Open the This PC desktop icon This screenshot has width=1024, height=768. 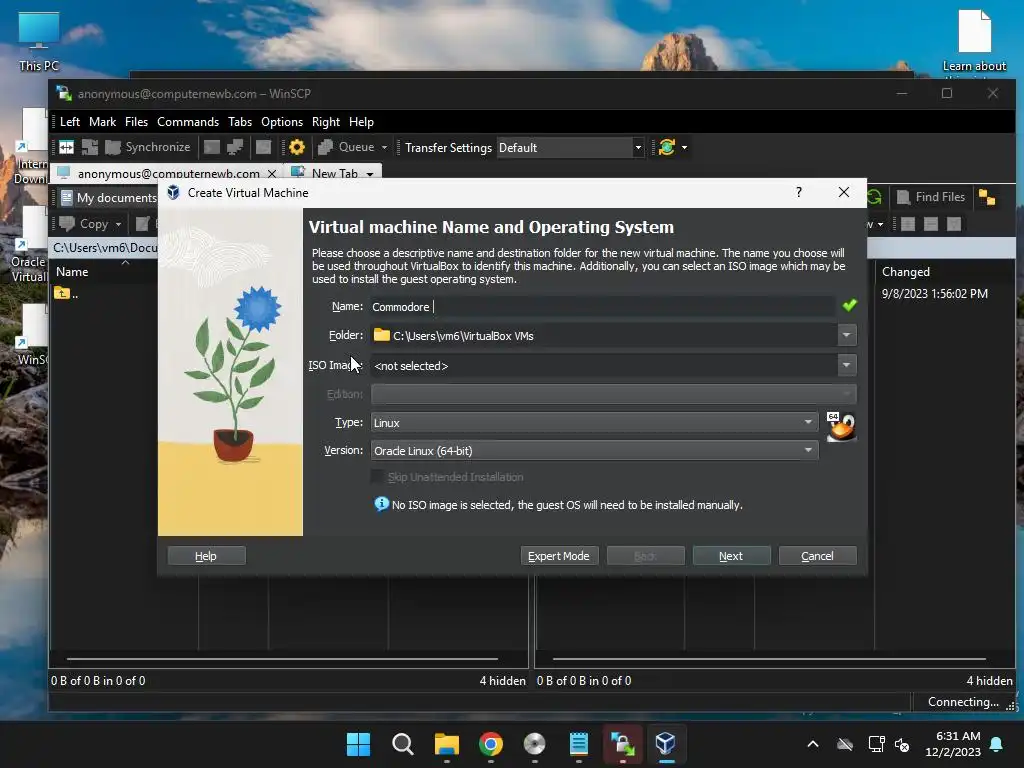39,42
